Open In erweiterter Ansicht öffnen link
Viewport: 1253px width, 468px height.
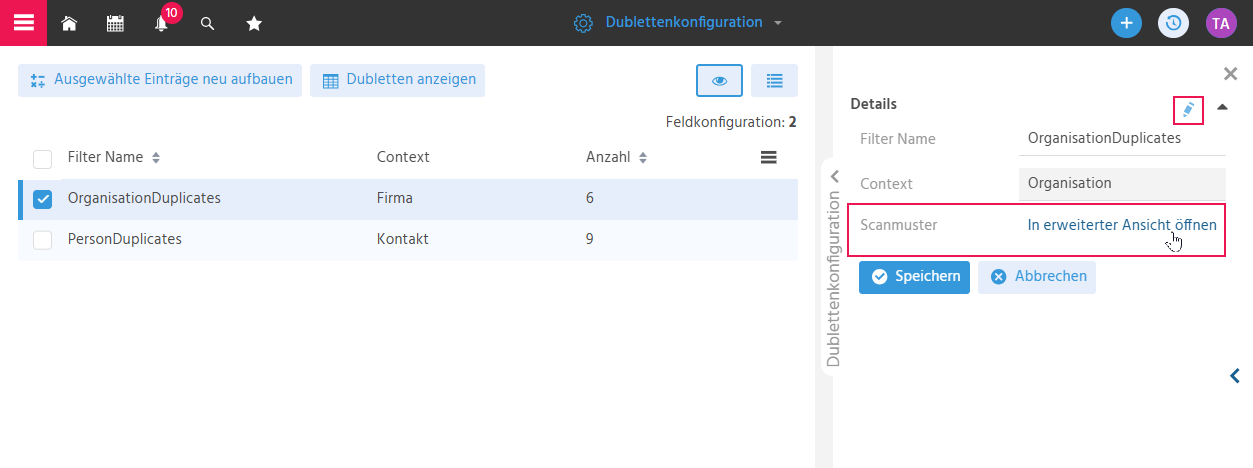point(1122,225)
